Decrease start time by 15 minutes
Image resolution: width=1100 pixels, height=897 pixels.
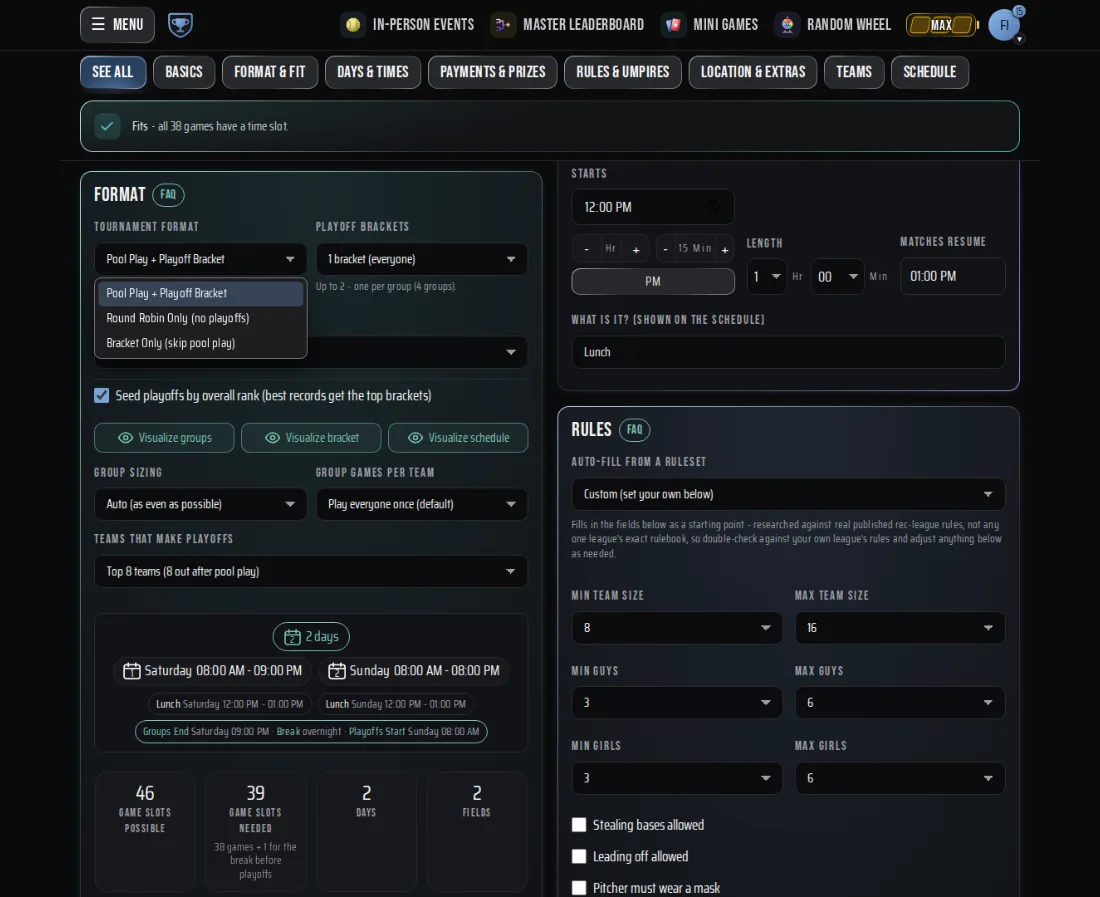click(666, 250)
